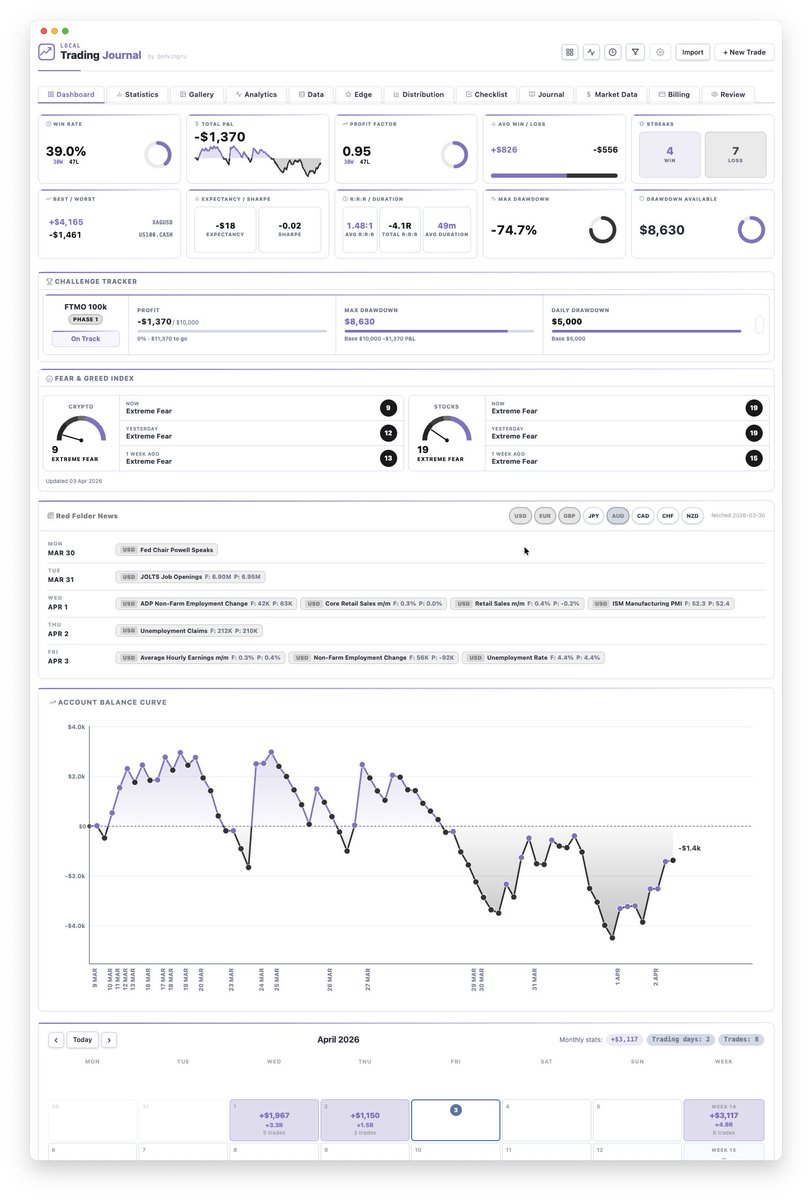Click the Drawdown Available ring gauge

tap(751, 229)
